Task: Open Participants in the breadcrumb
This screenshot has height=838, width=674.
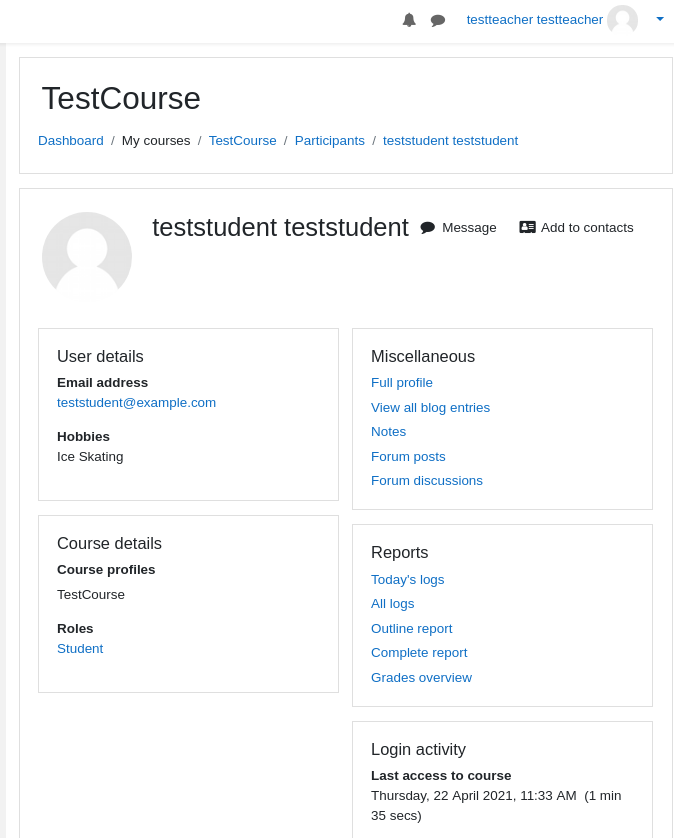Action: 330,141
